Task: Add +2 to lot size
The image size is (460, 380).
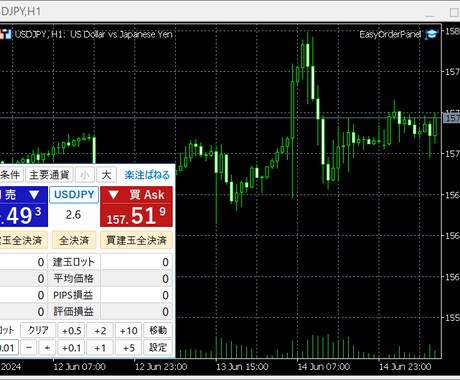Action: pyautogui.click(x=100, y=330)
